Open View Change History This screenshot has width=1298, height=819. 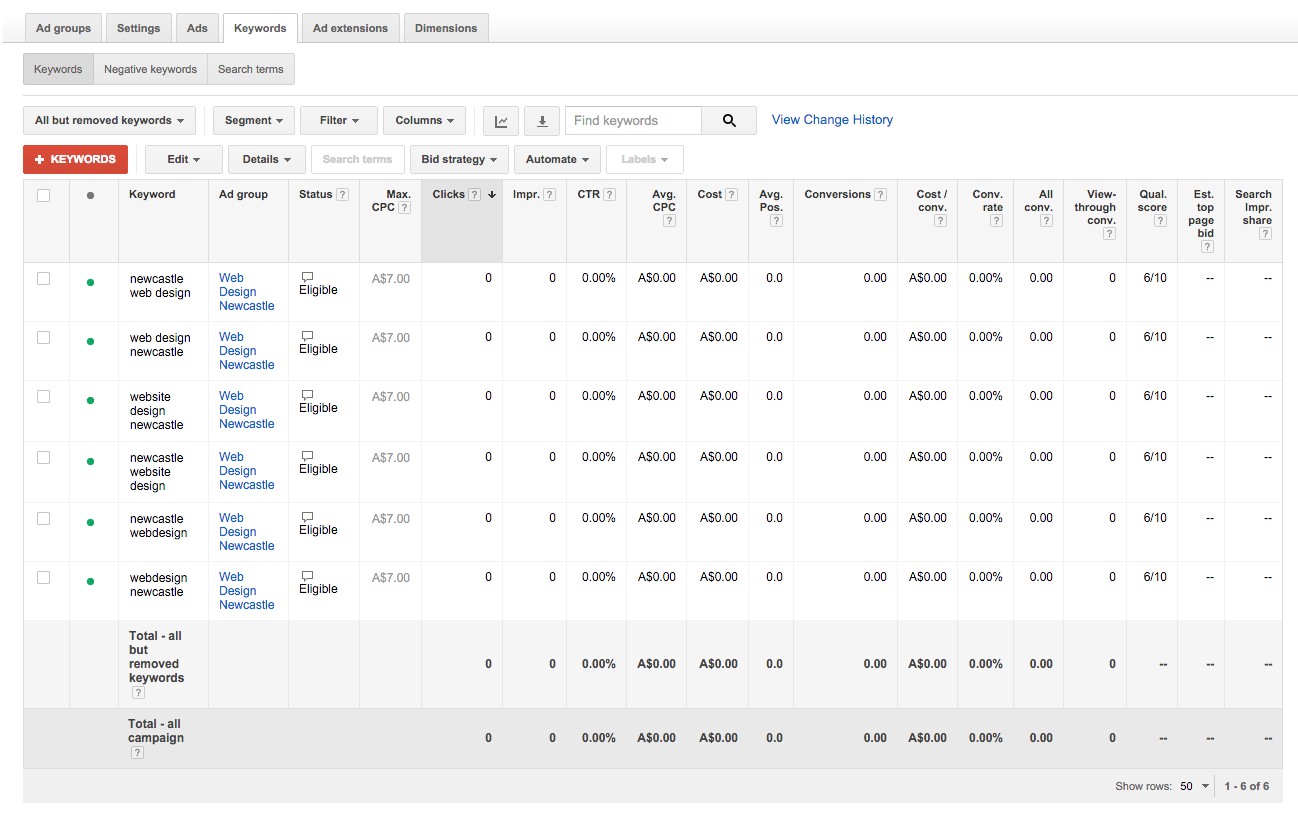click(x=831, y=119)
